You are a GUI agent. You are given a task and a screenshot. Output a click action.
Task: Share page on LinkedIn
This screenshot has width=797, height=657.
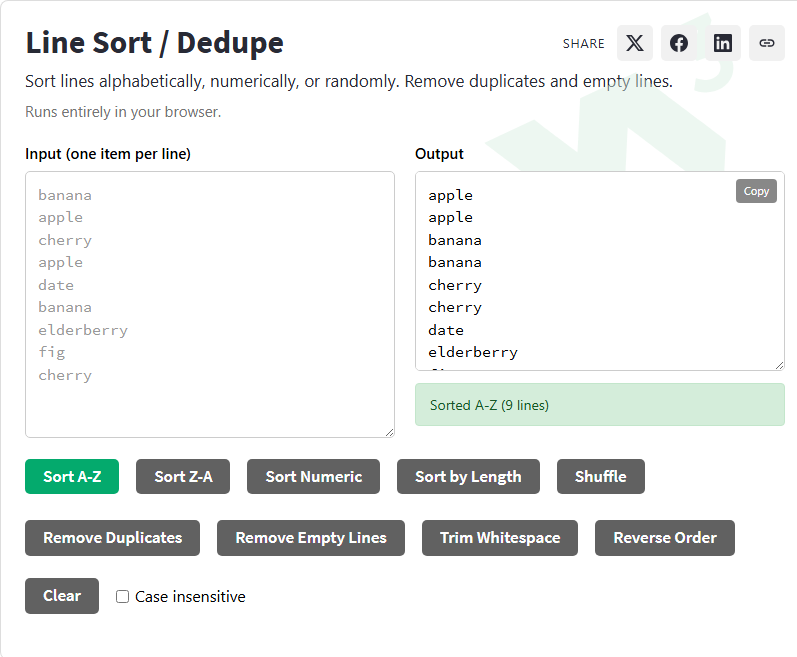click(722, 43)
